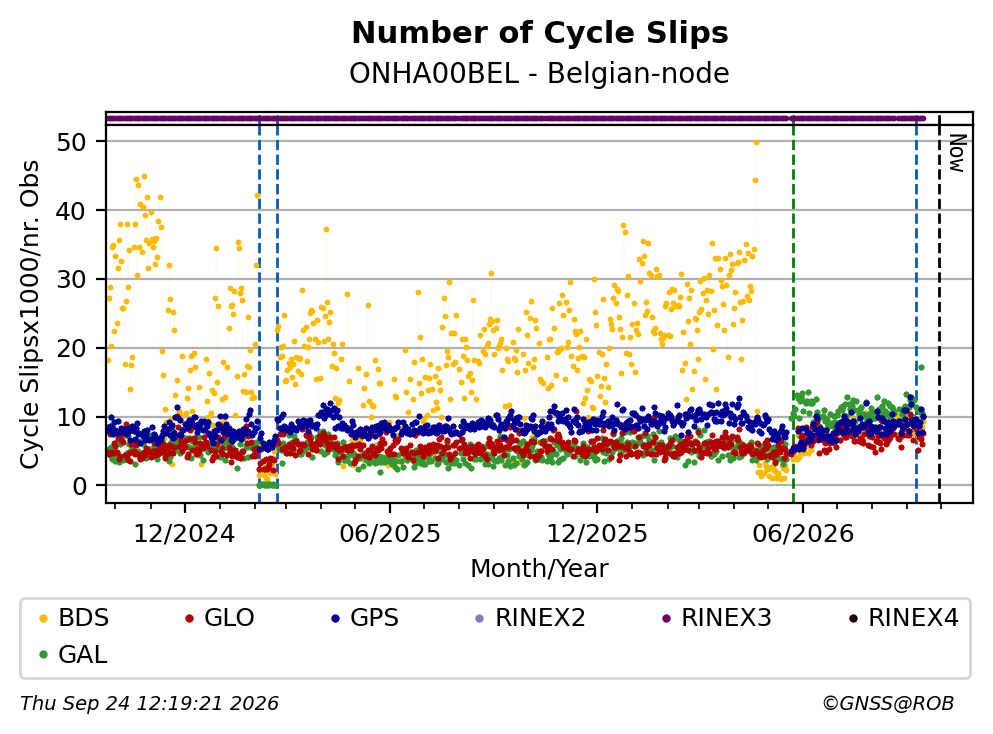Select the BDS legend label
Image resolution: width=993 pixels, height=734 pixels.
click(x=84, y=618)
